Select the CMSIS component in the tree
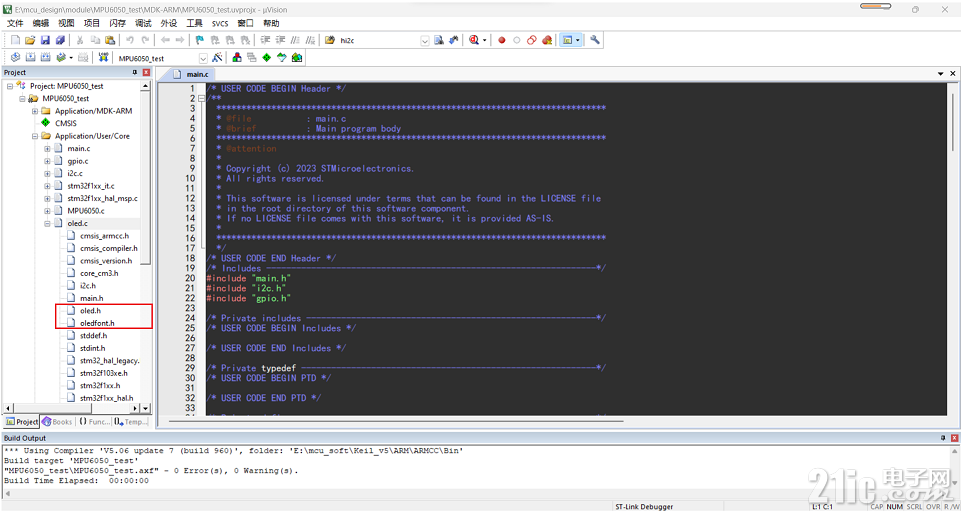Image resolution: width=962 pixels, height=511 pixels. click(x=66, y=123)
